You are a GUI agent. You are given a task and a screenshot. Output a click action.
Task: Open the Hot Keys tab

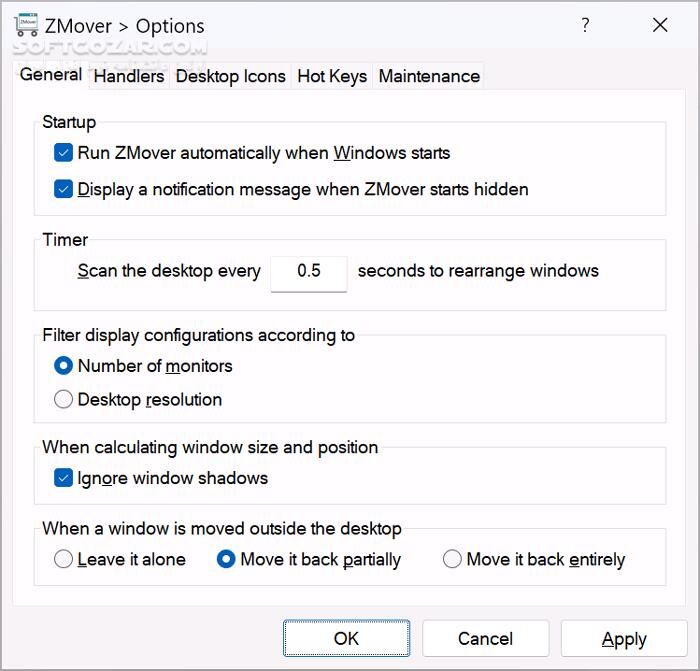(x=332, y=76)
